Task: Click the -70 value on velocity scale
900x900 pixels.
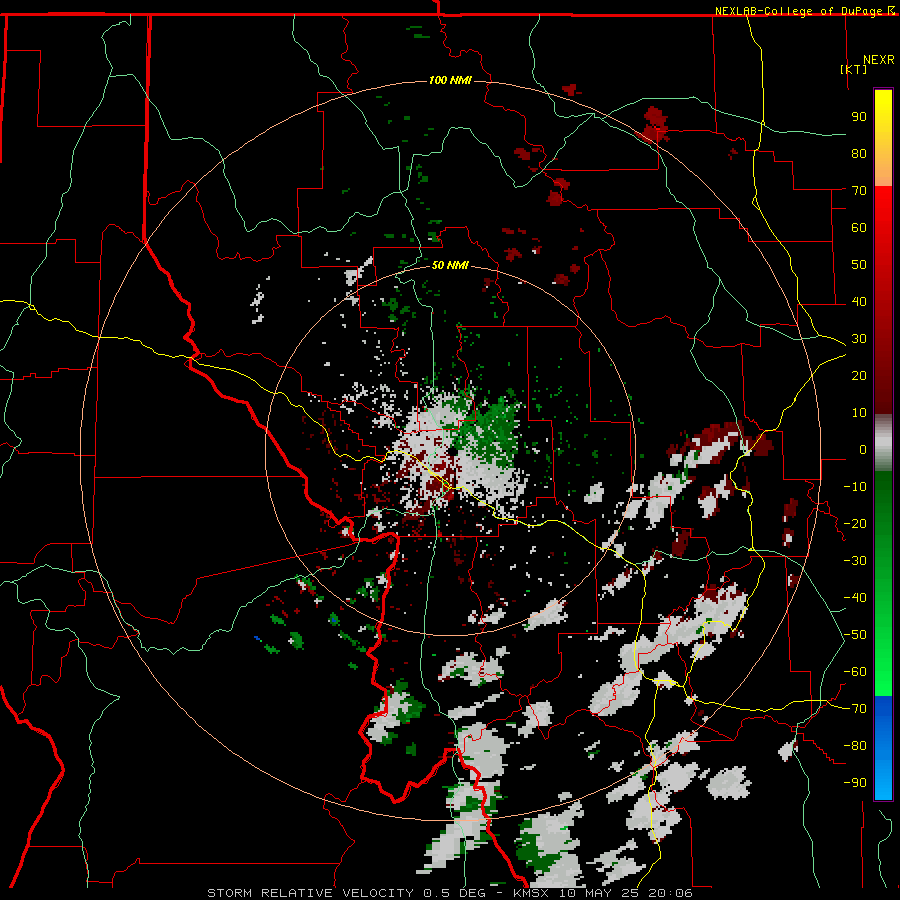Action: click(855, 709)
